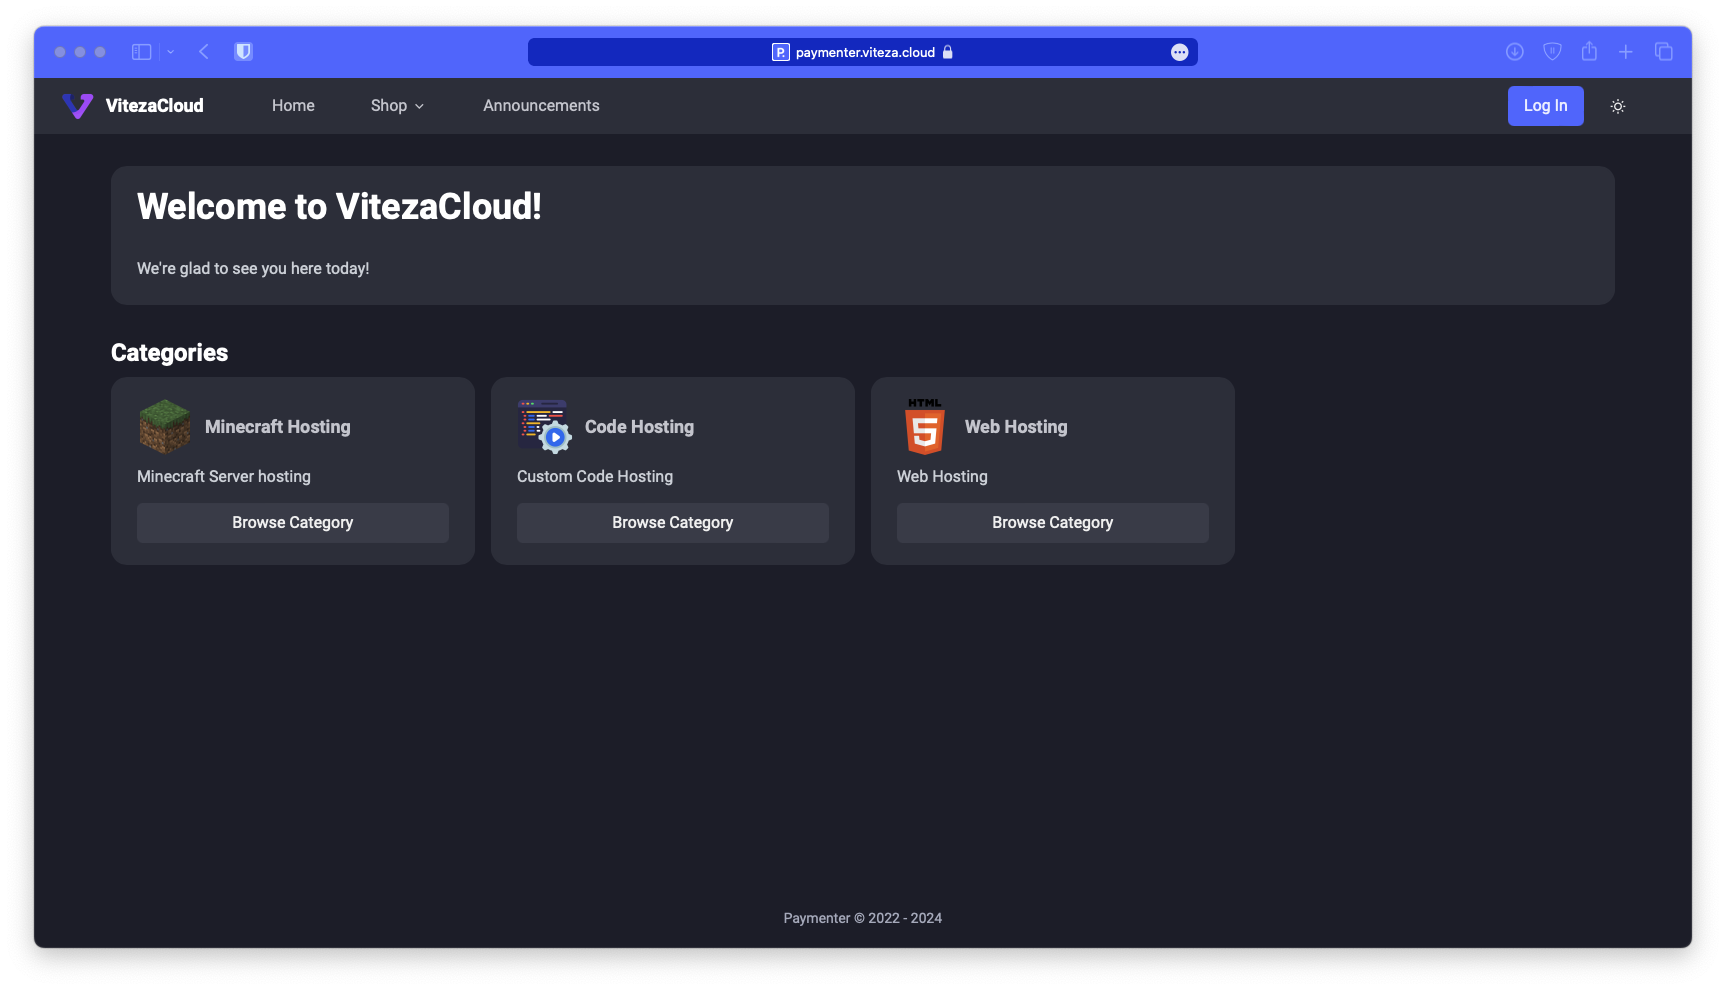Toggle the Safari sidebar icon

142,52
